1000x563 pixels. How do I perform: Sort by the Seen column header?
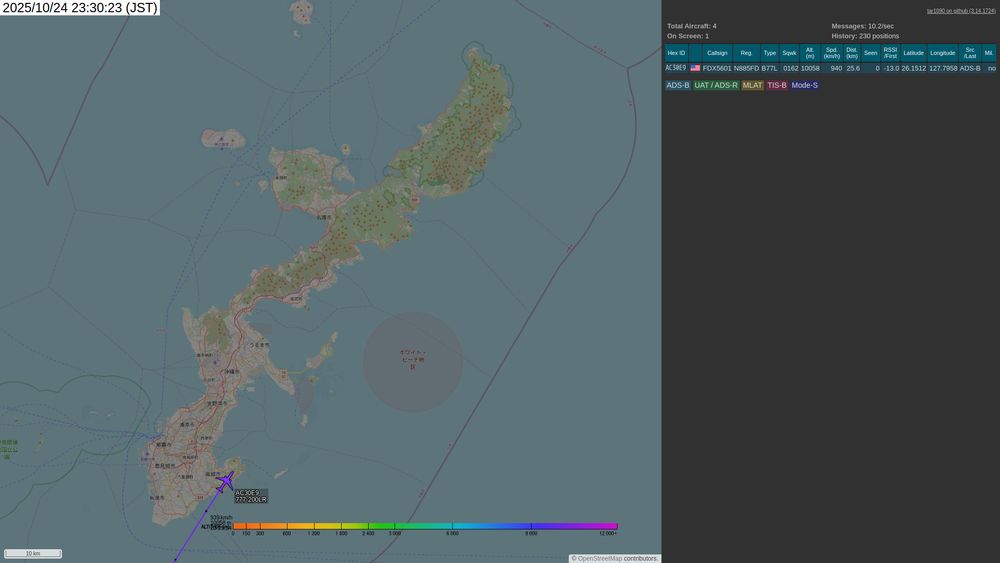coord(871,53)
